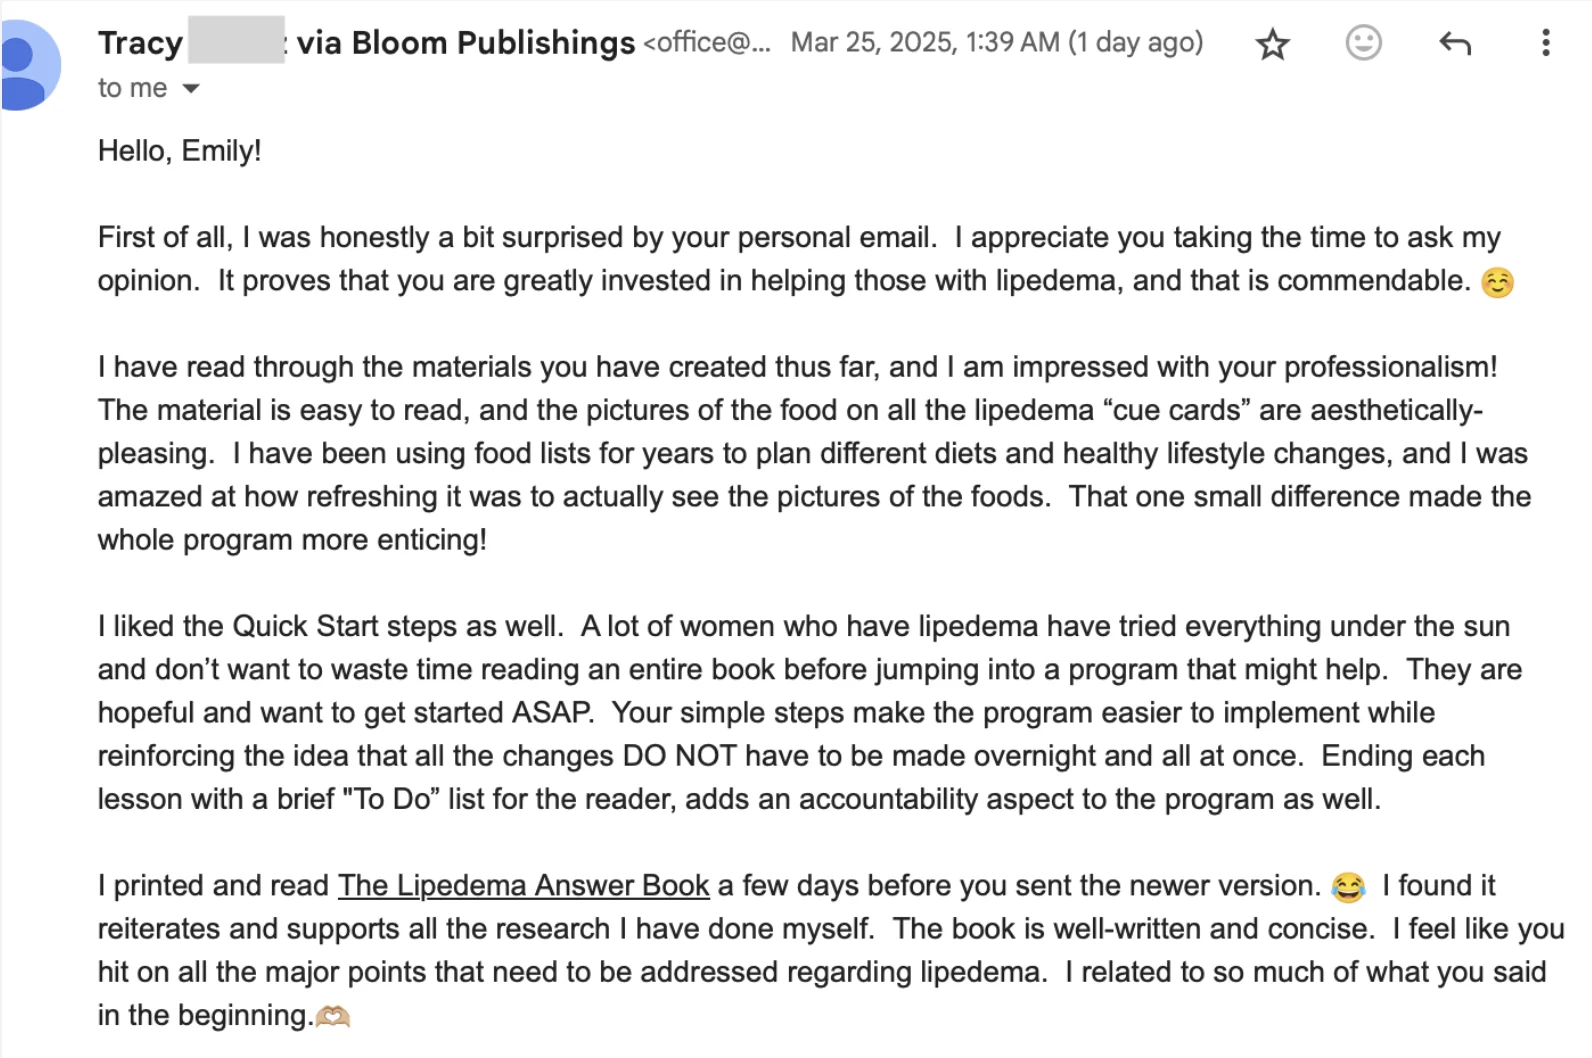Click the heart hands emoji after 'beginning.'
This screenshot has width=1592, height=1058.
point(333,1017)
